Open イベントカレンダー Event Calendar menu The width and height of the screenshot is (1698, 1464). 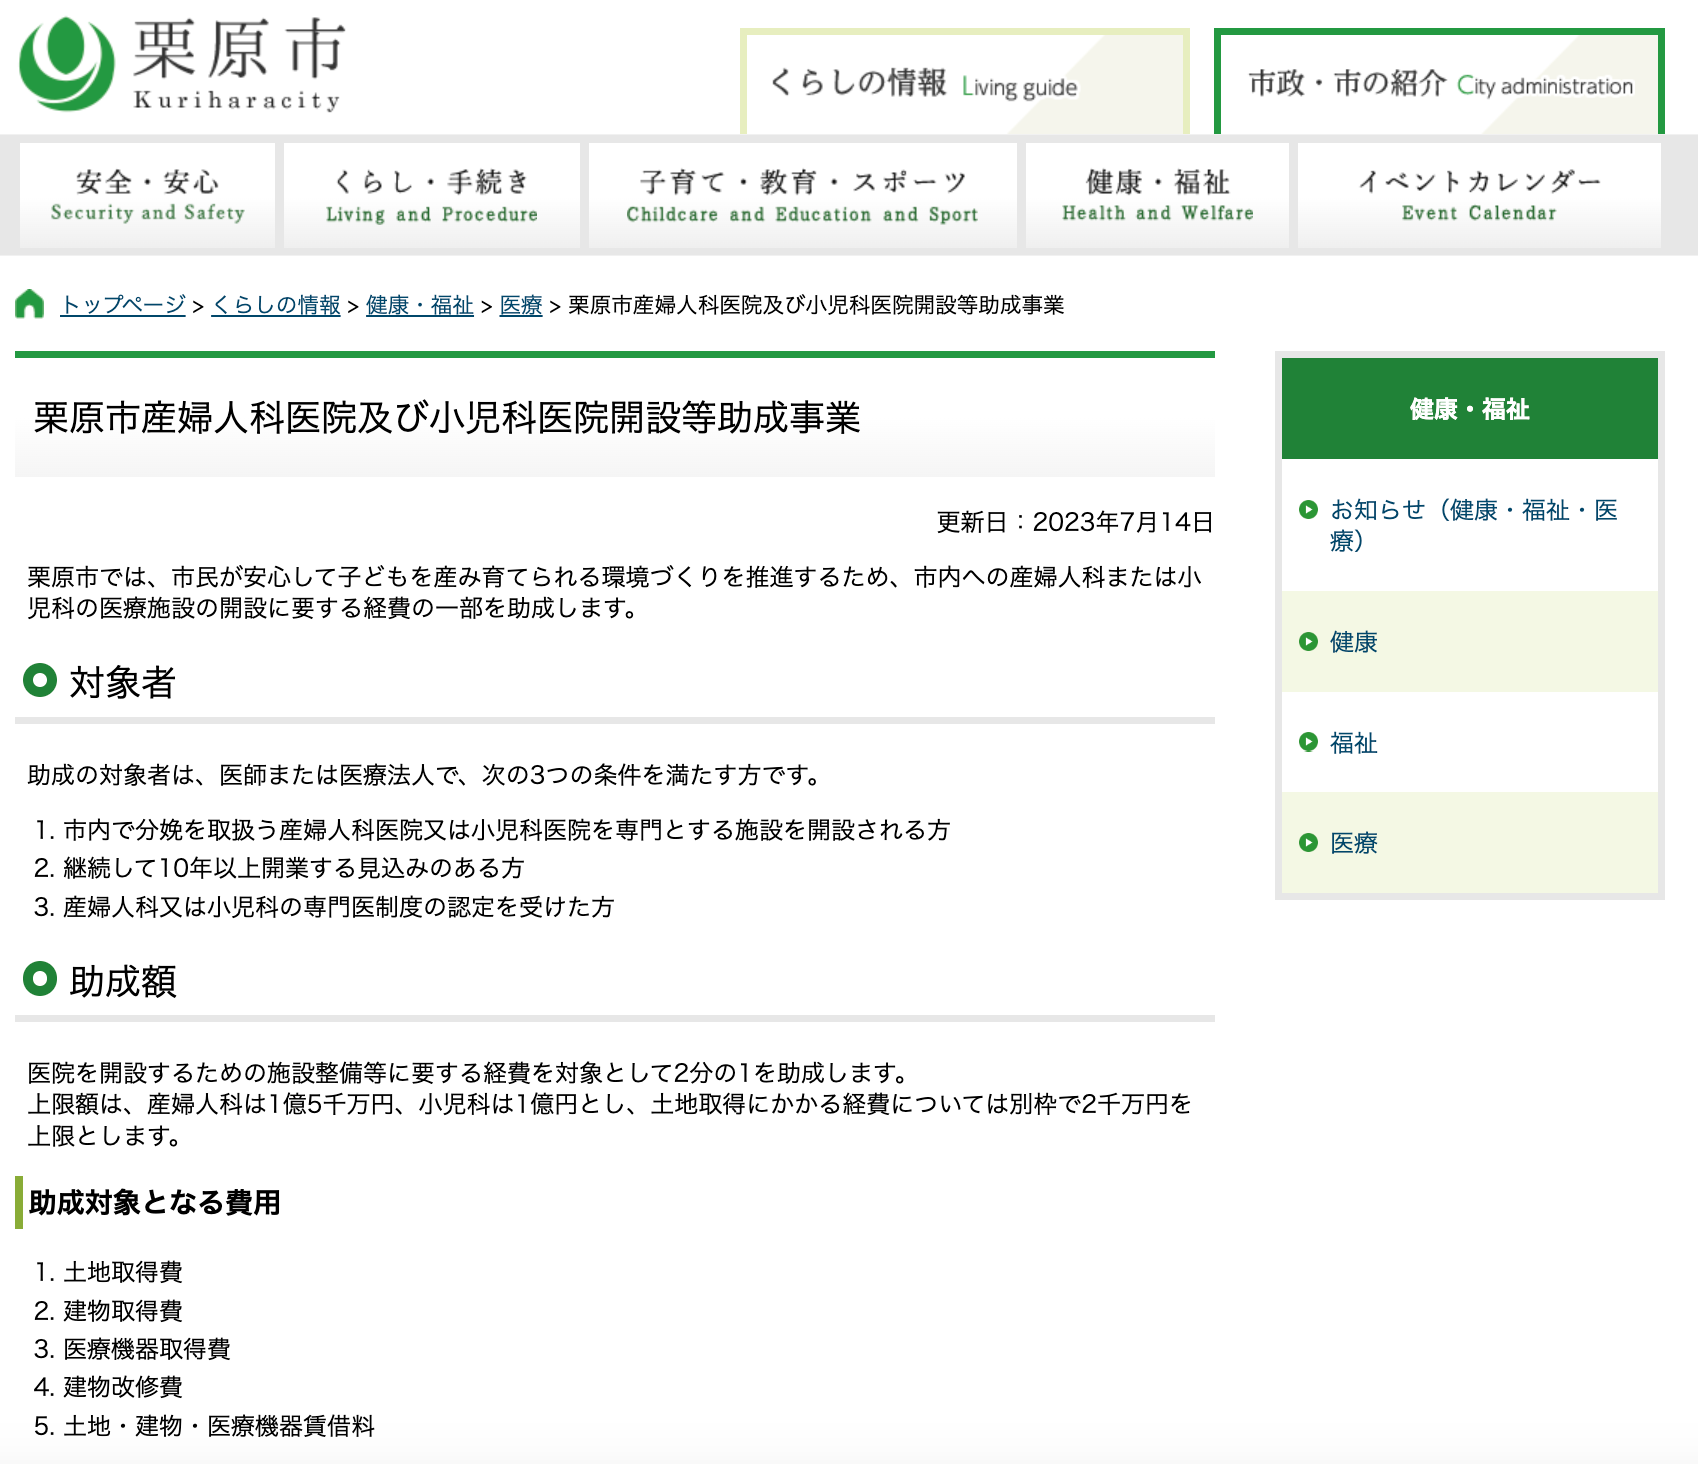coord(1479,195)
